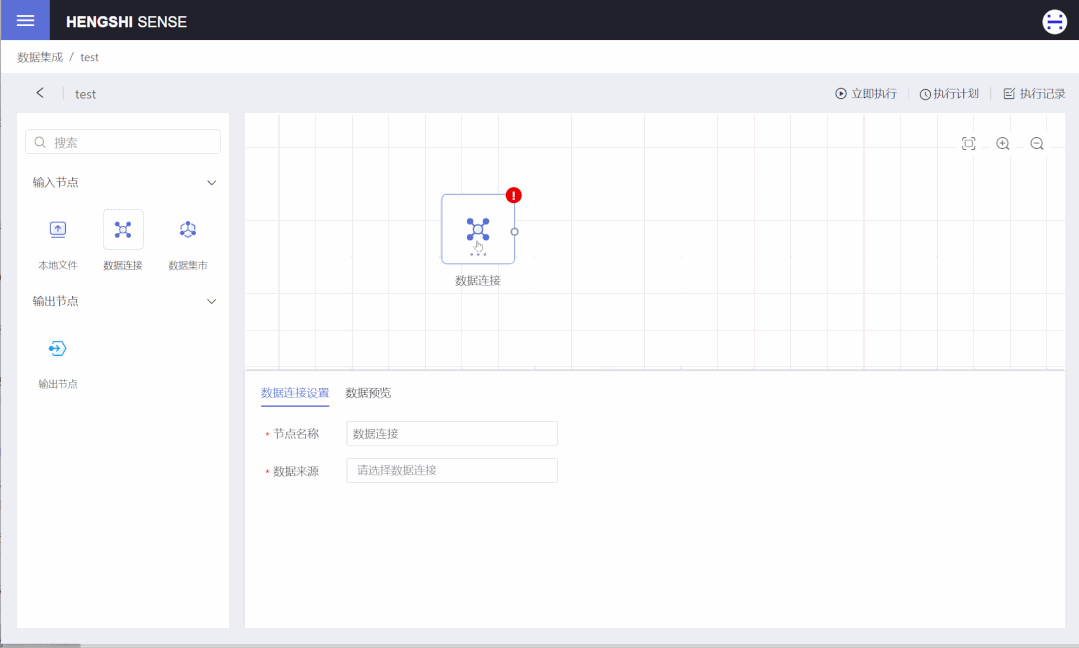The height and width of the screenshot is (648, 1079).
Task: Collapse the 输出节点 section
Action: (211, 301)
